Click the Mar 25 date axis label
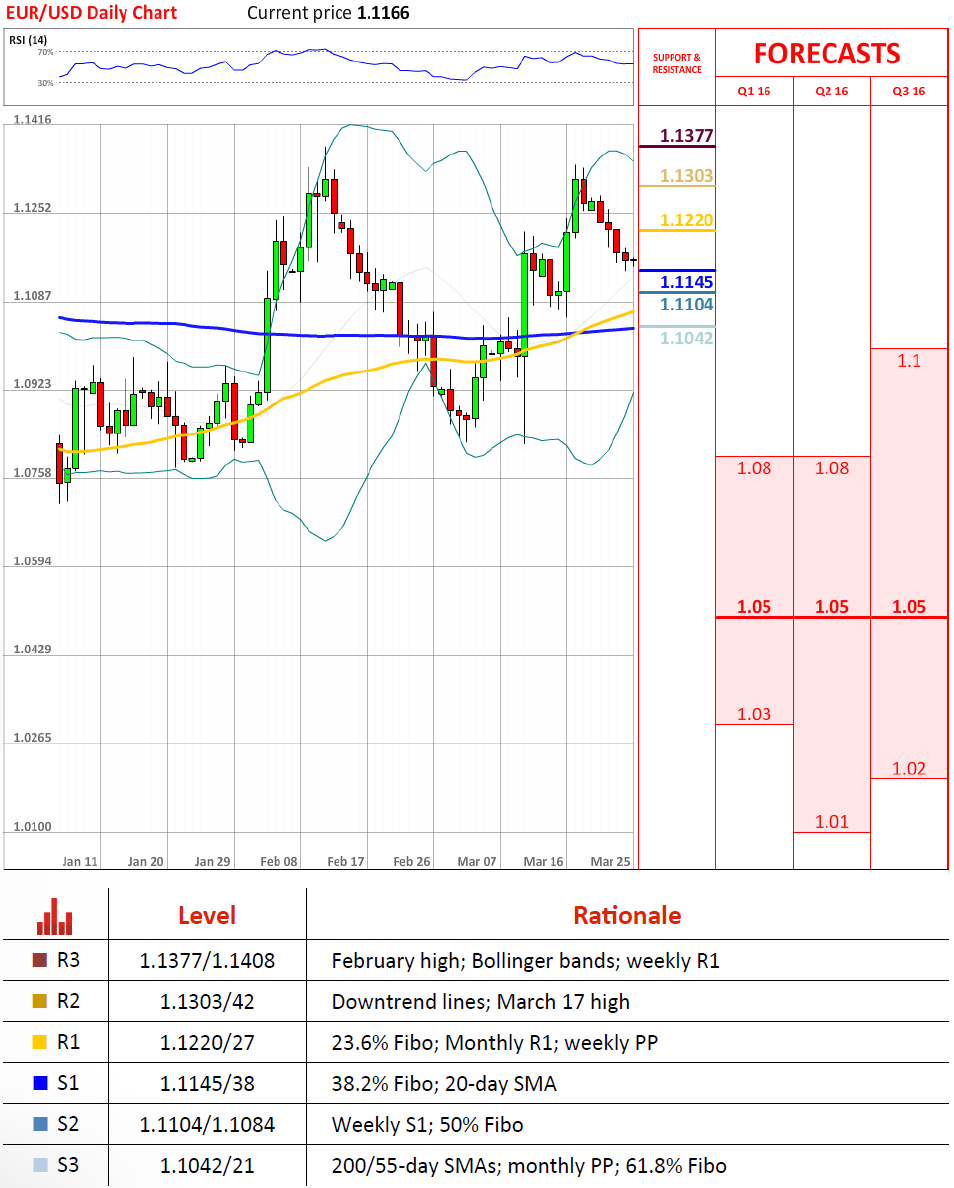 click(x=610, y=861)
